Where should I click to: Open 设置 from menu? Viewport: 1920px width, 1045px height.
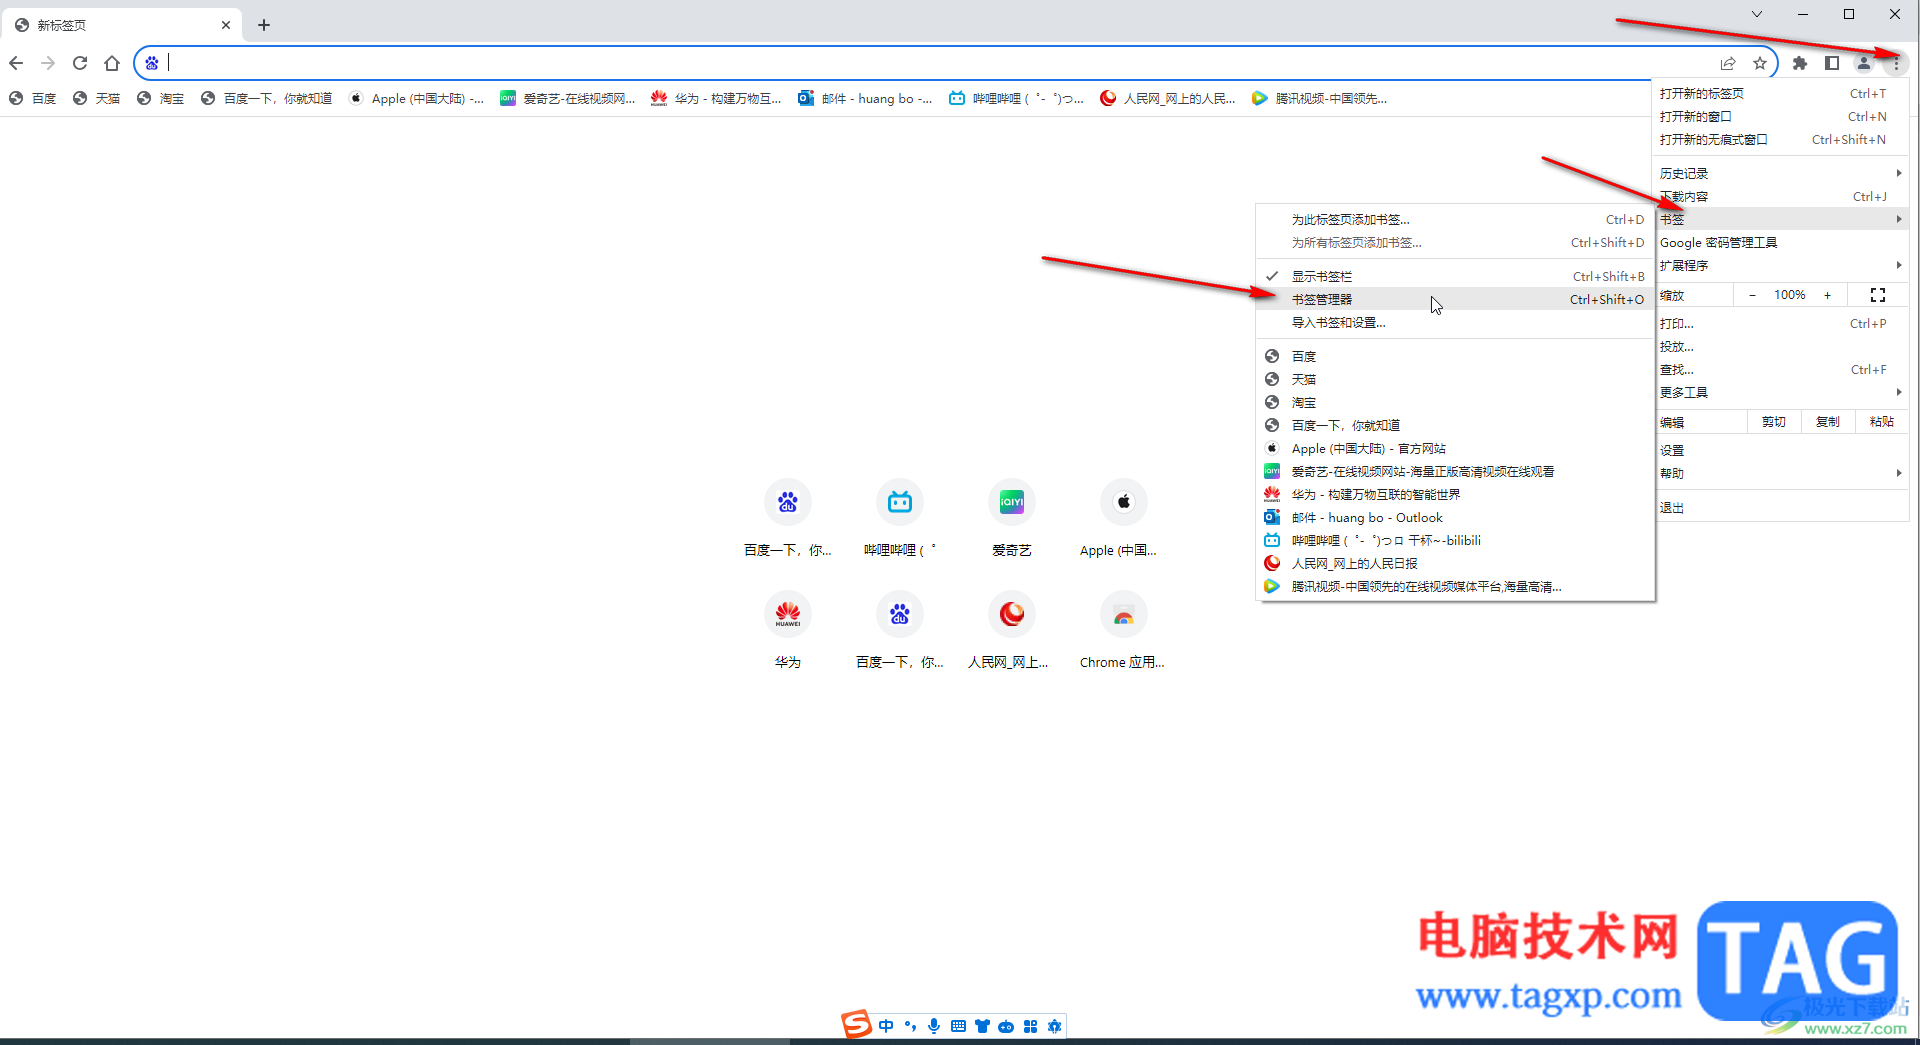(1780, 450)
